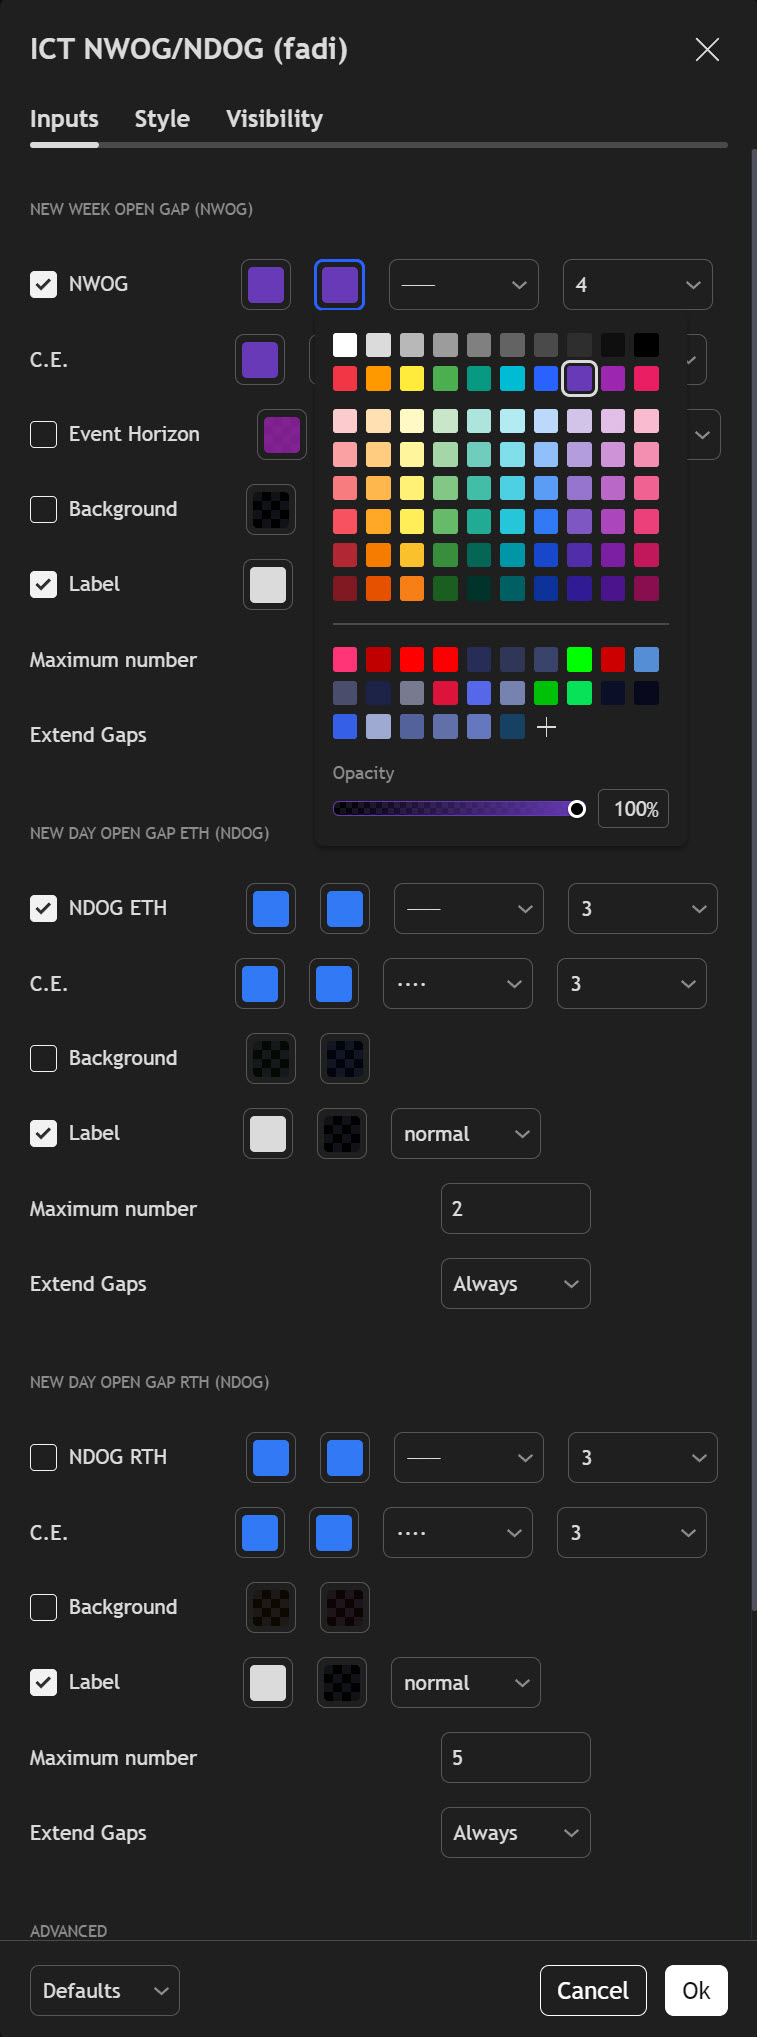Expand the Defaults dropdown
This screenshot has height=2037, width=757.
tap(105, 1990)
